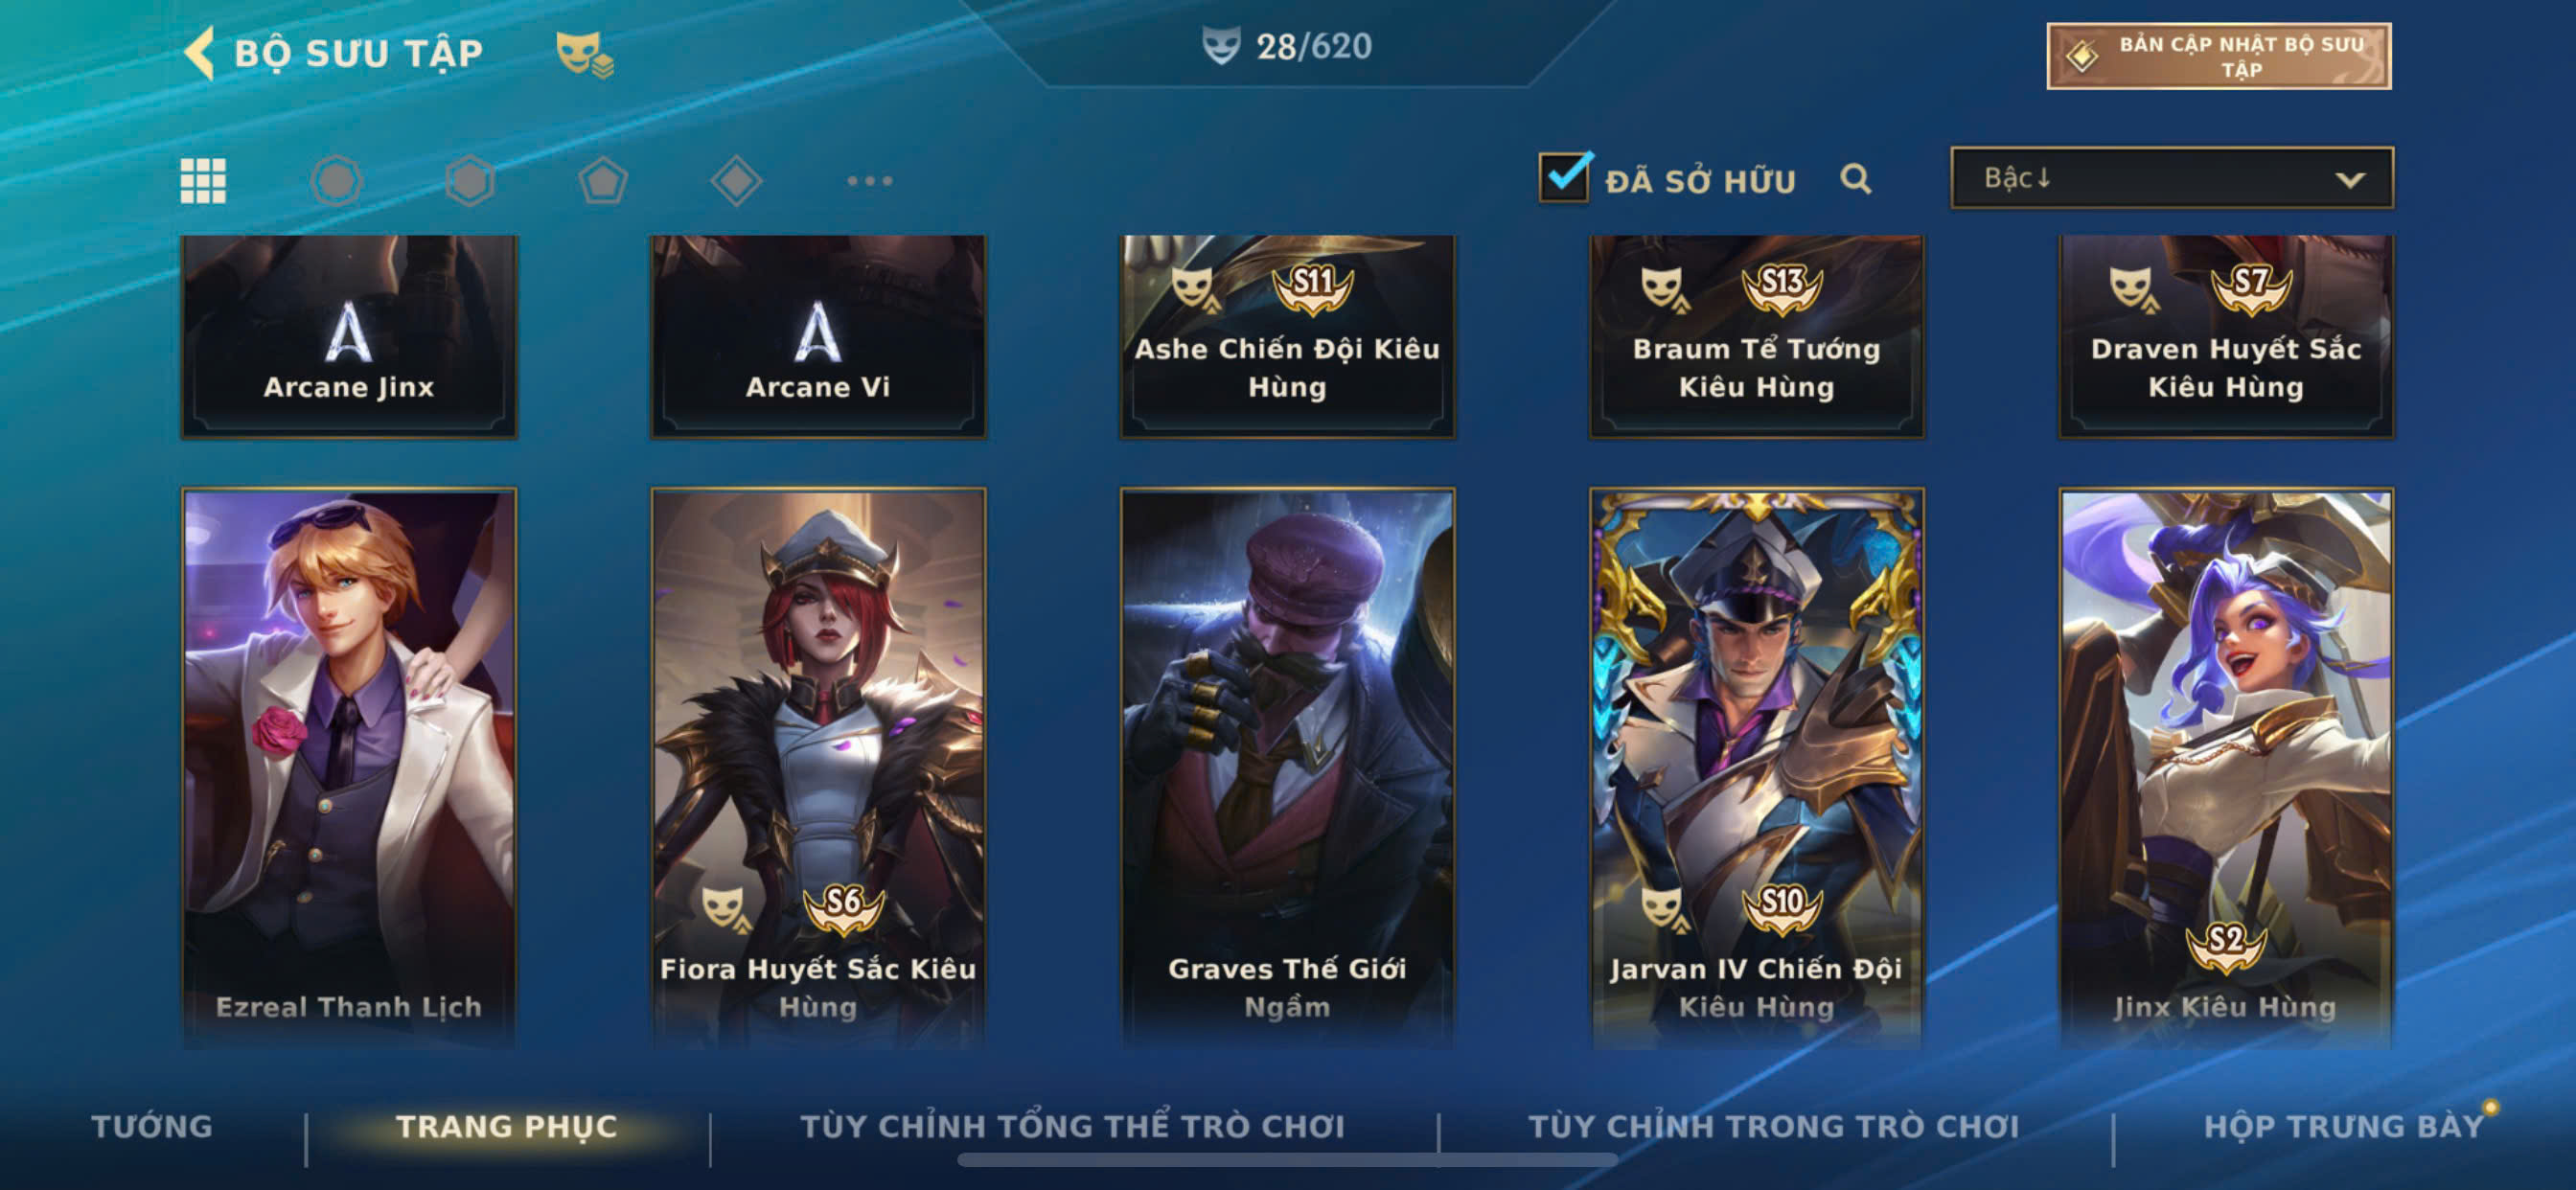Screen dimensions: 2576x1190
Task: Click the search magnifier icon
Action: click(1855, 179)
